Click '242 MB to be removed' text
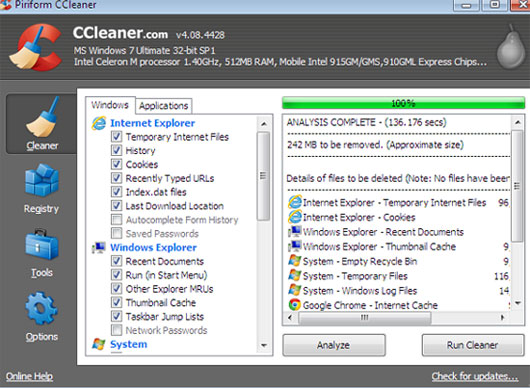530x388 pixels. click(x=375, y=145)
